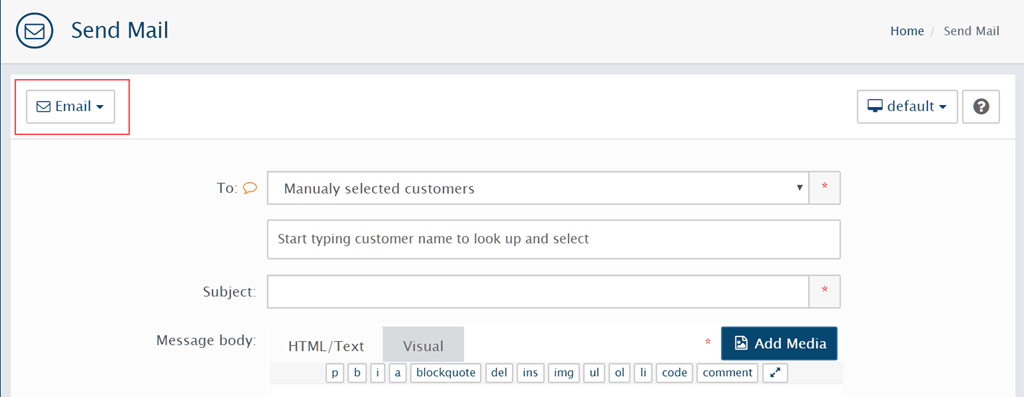Click the customer name lookup field
Screen dimensions: 1024x397
[554, 239]
